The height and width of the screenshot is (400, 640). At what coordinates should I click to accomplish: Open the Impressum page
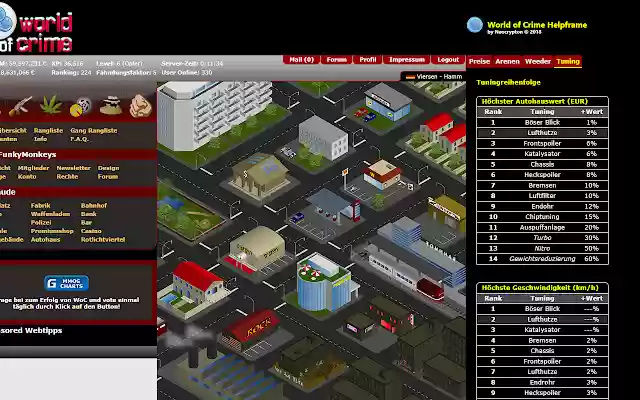(407, 60)
